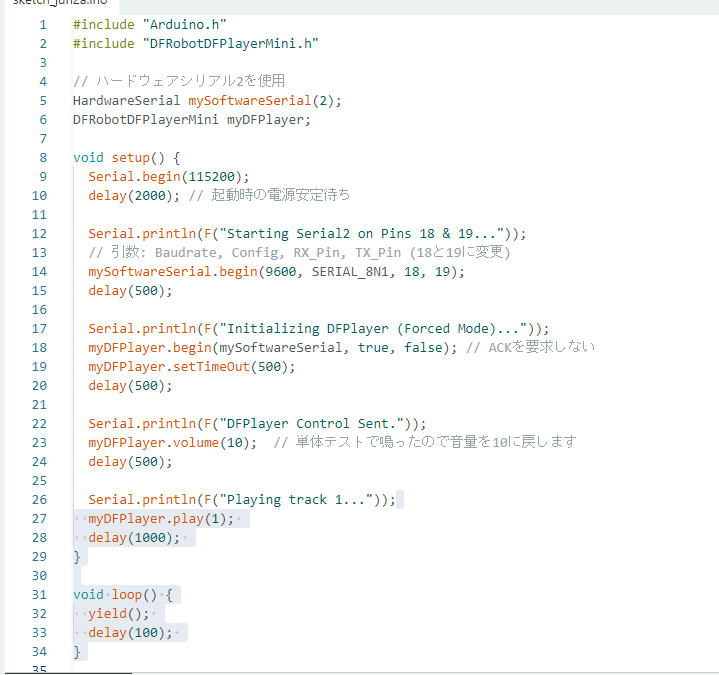Click the 引数: Baudrate, Config comment line
The width and height of the screenshot is (719, 675).
click(x=299, y=253)
